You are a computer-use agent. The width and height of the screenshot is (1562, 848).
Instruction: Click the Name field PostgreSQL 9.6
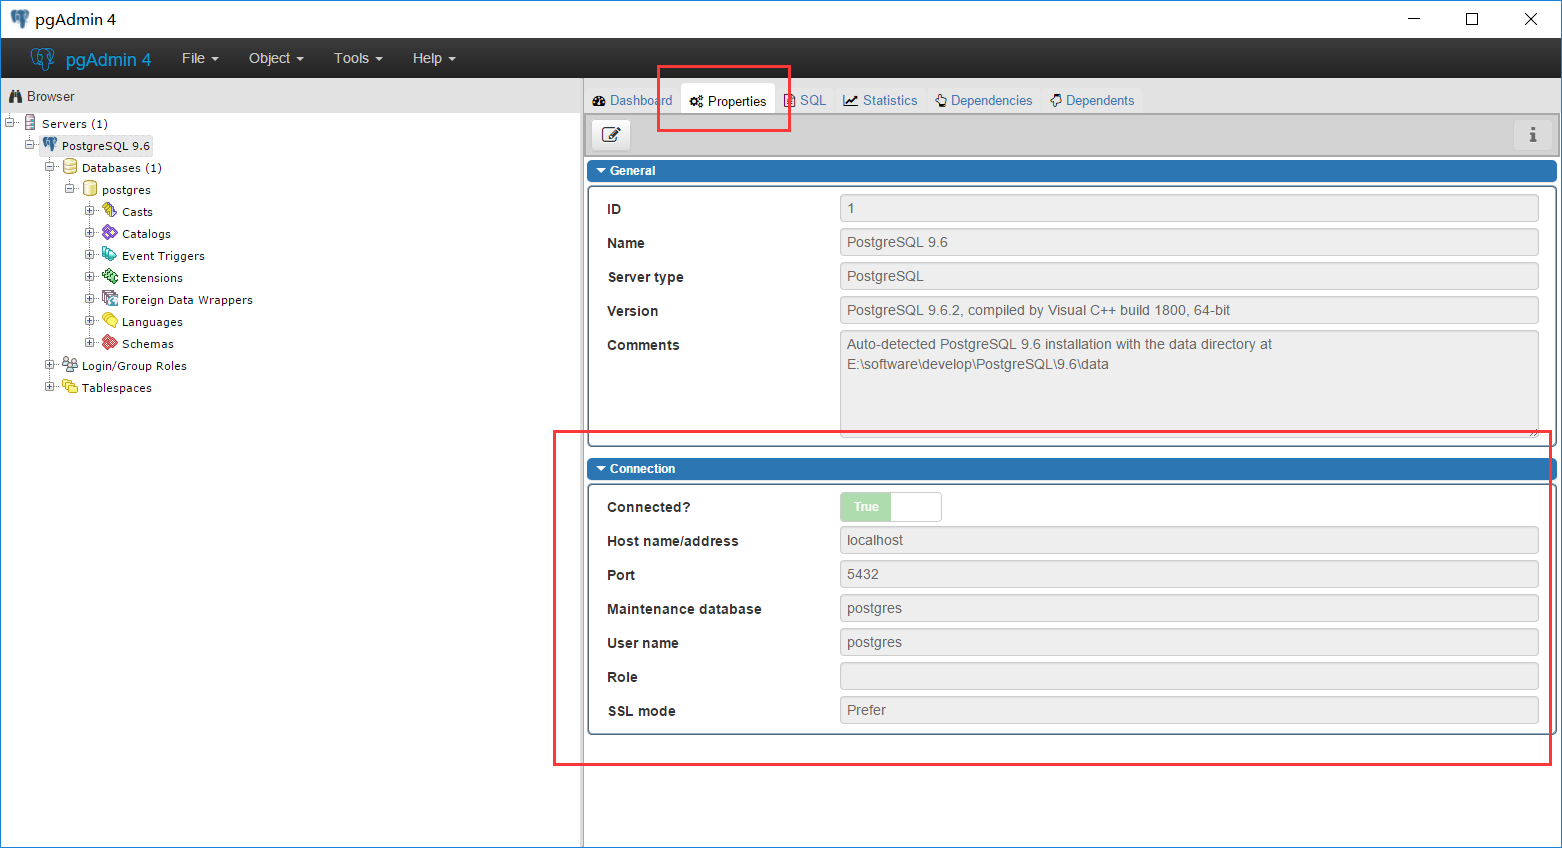coord(1189,242)
